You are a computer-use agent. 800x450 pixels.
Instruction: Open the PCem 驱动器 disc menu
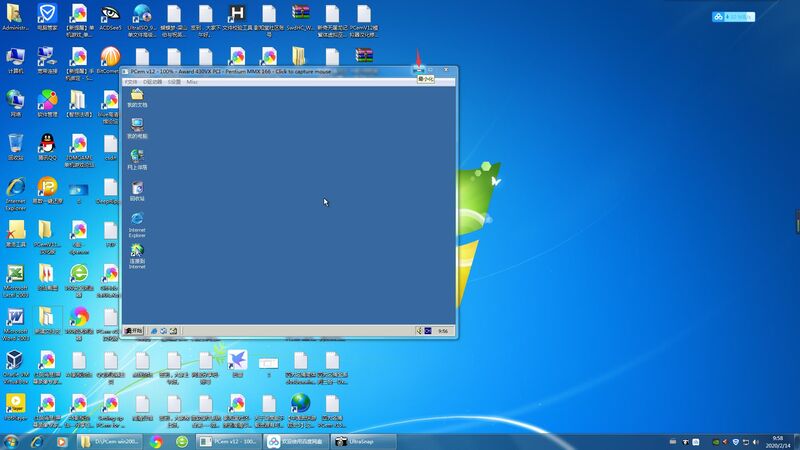coord(152,82)
